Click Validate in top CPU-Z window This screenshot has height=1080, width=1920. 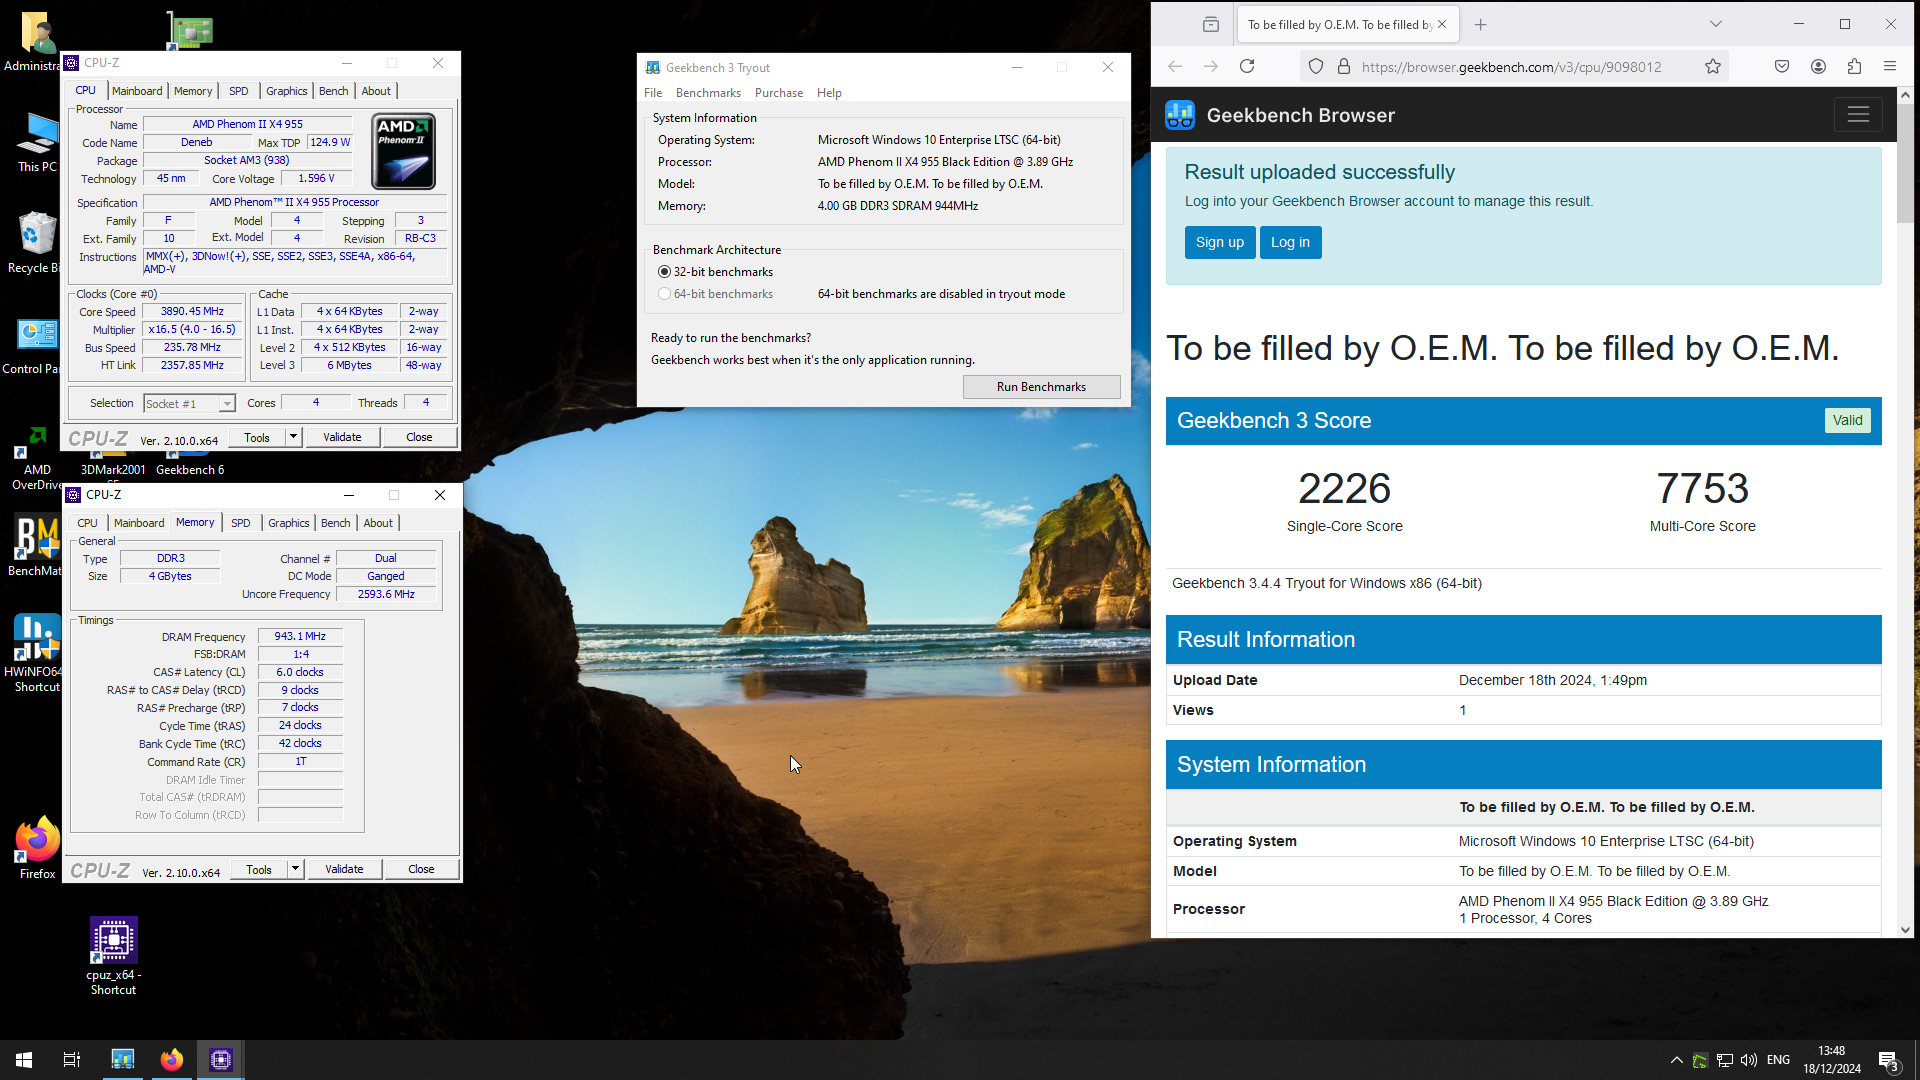[x=342, y=437]
